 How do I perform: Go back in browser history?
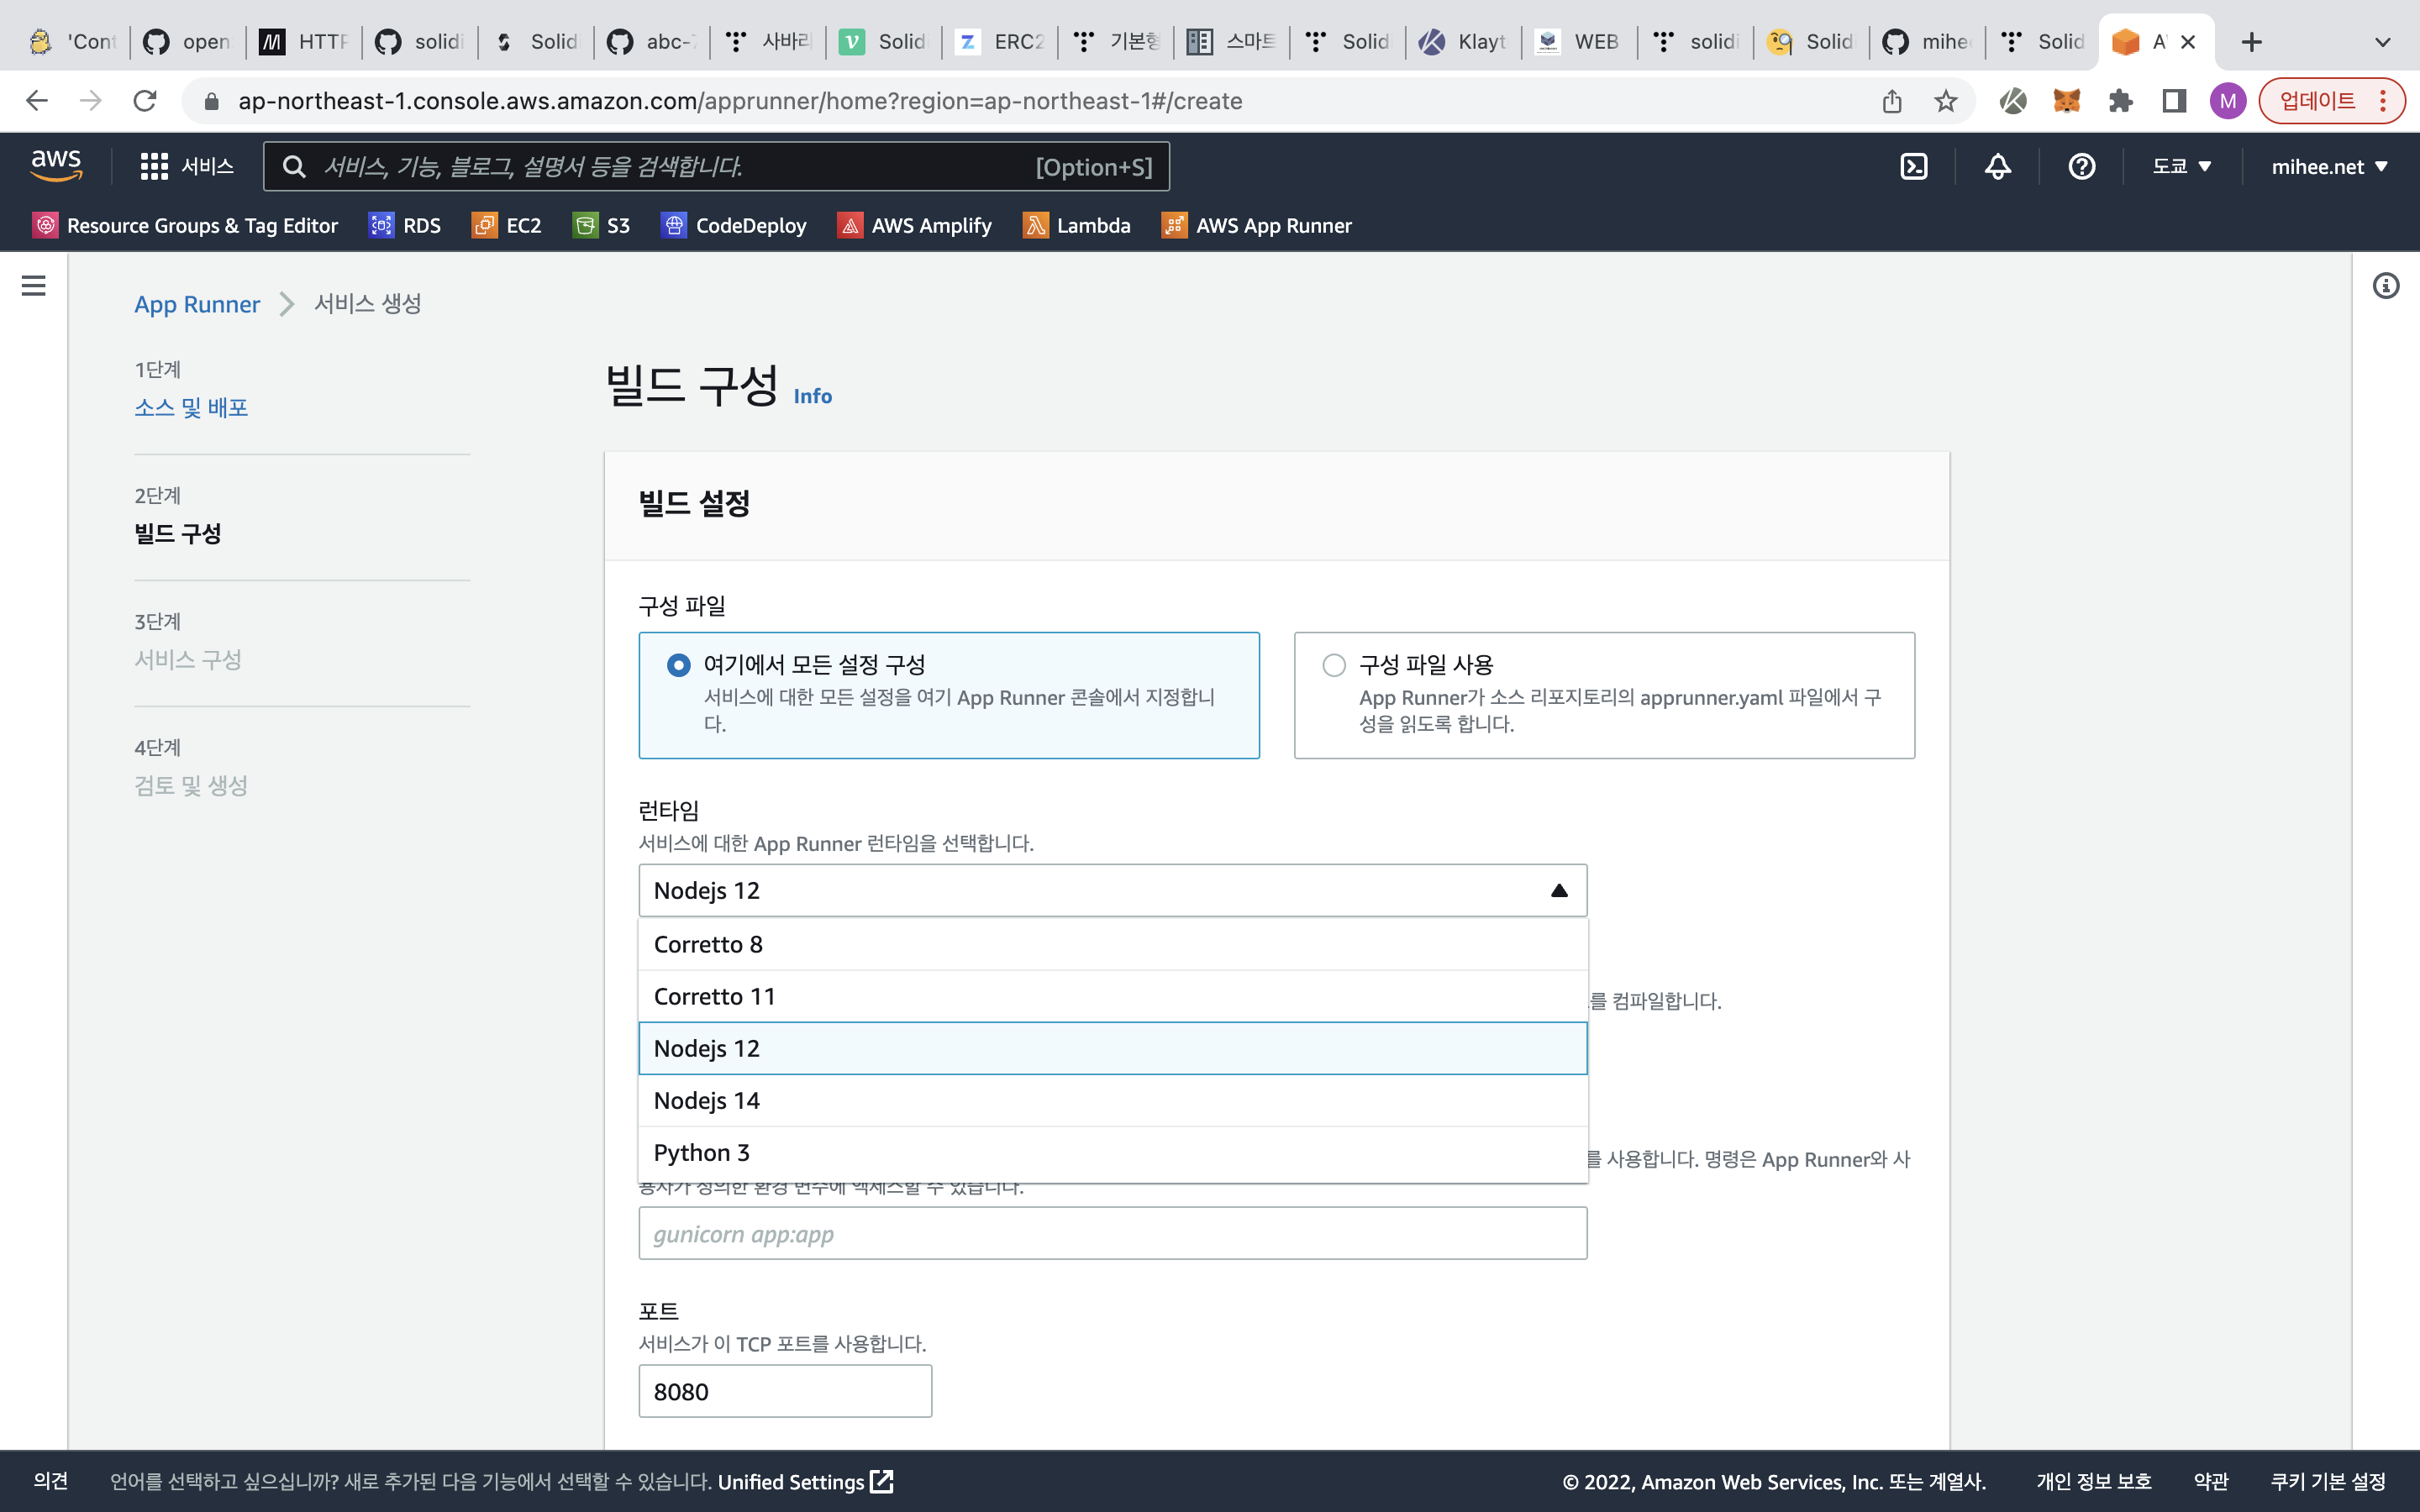[x=37, y=101]
